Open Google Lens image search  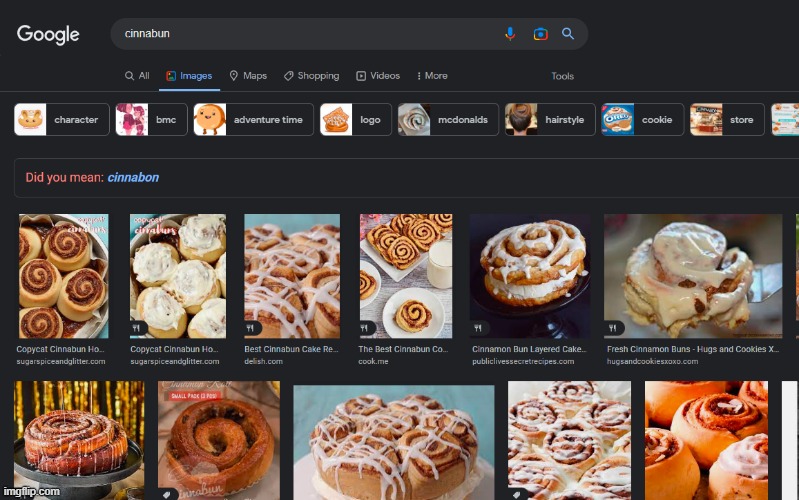tap(540, 34)
